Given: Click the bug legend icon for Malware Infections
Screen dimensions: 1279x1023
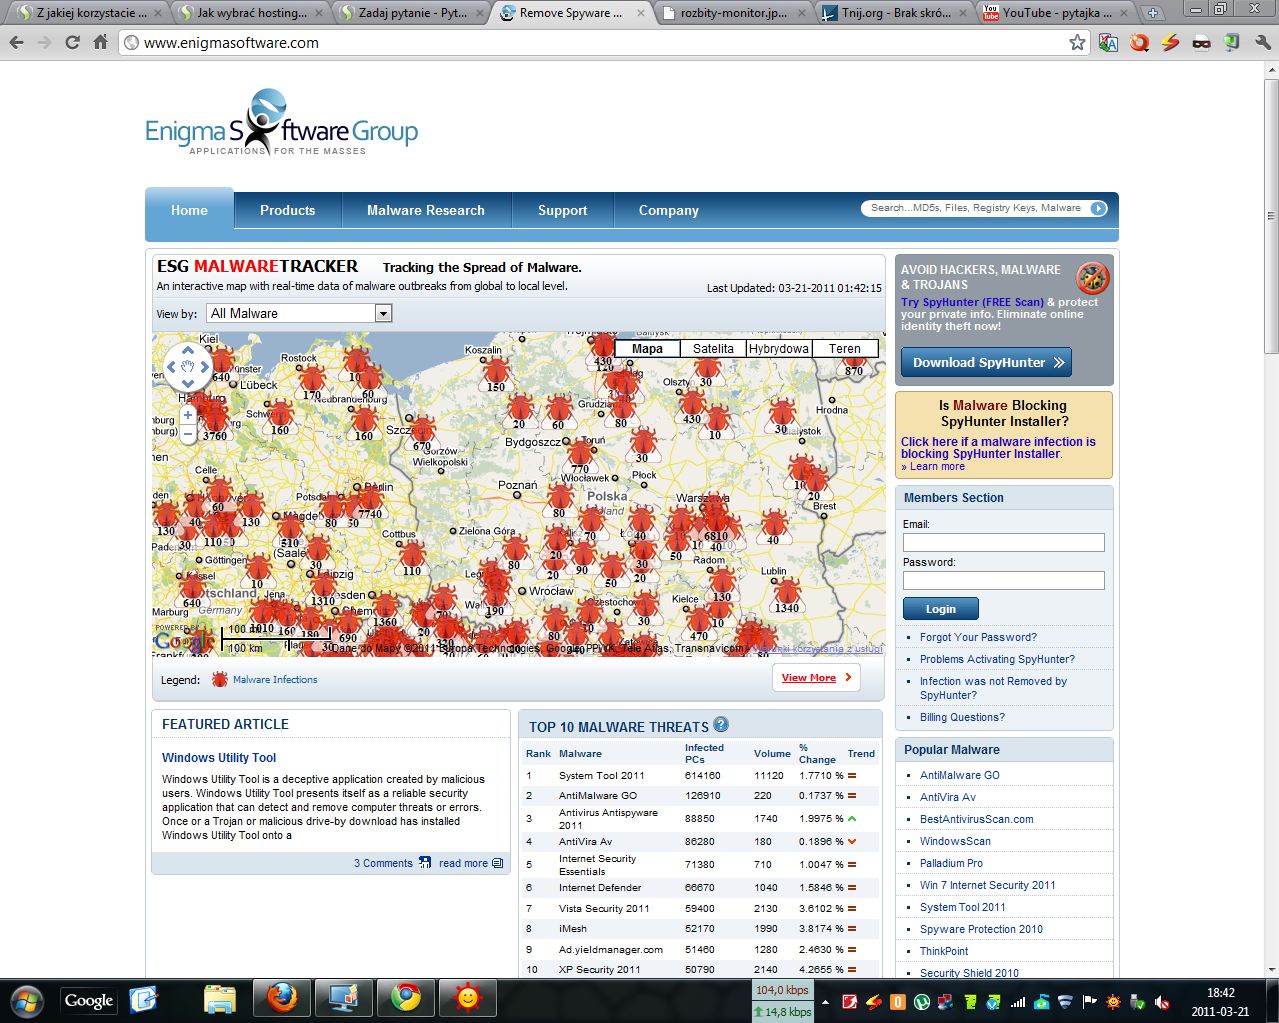Looking at the screenshot, I should pyautogui.click(x=220, y=679).
